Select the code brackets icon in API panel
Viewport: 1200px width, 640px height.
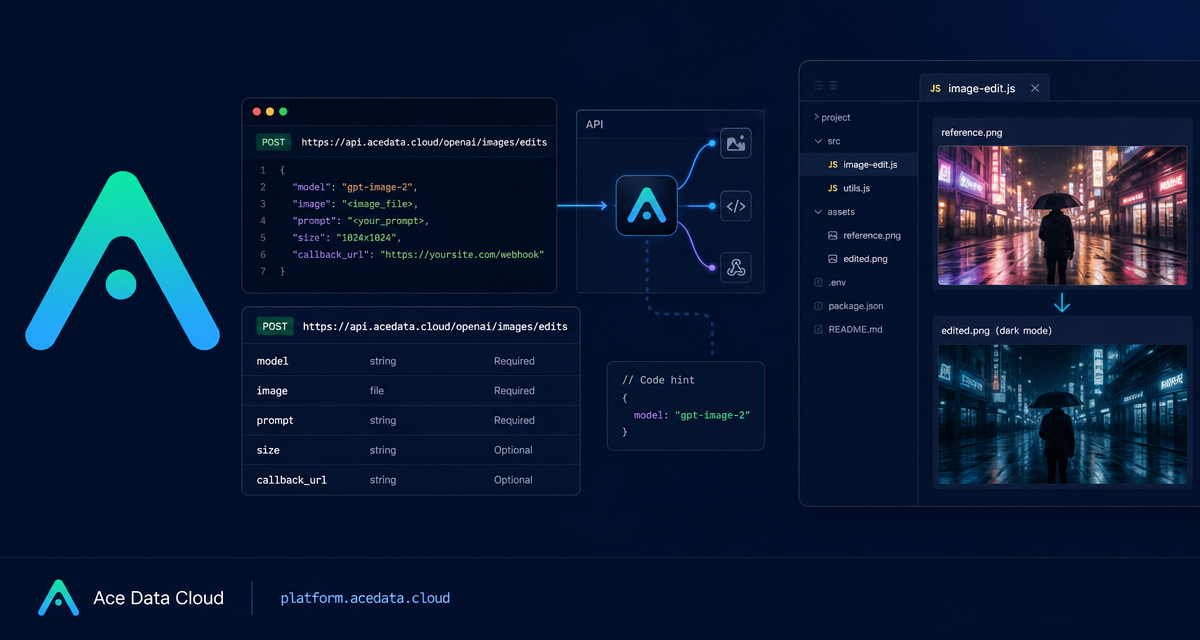[736, 207]
